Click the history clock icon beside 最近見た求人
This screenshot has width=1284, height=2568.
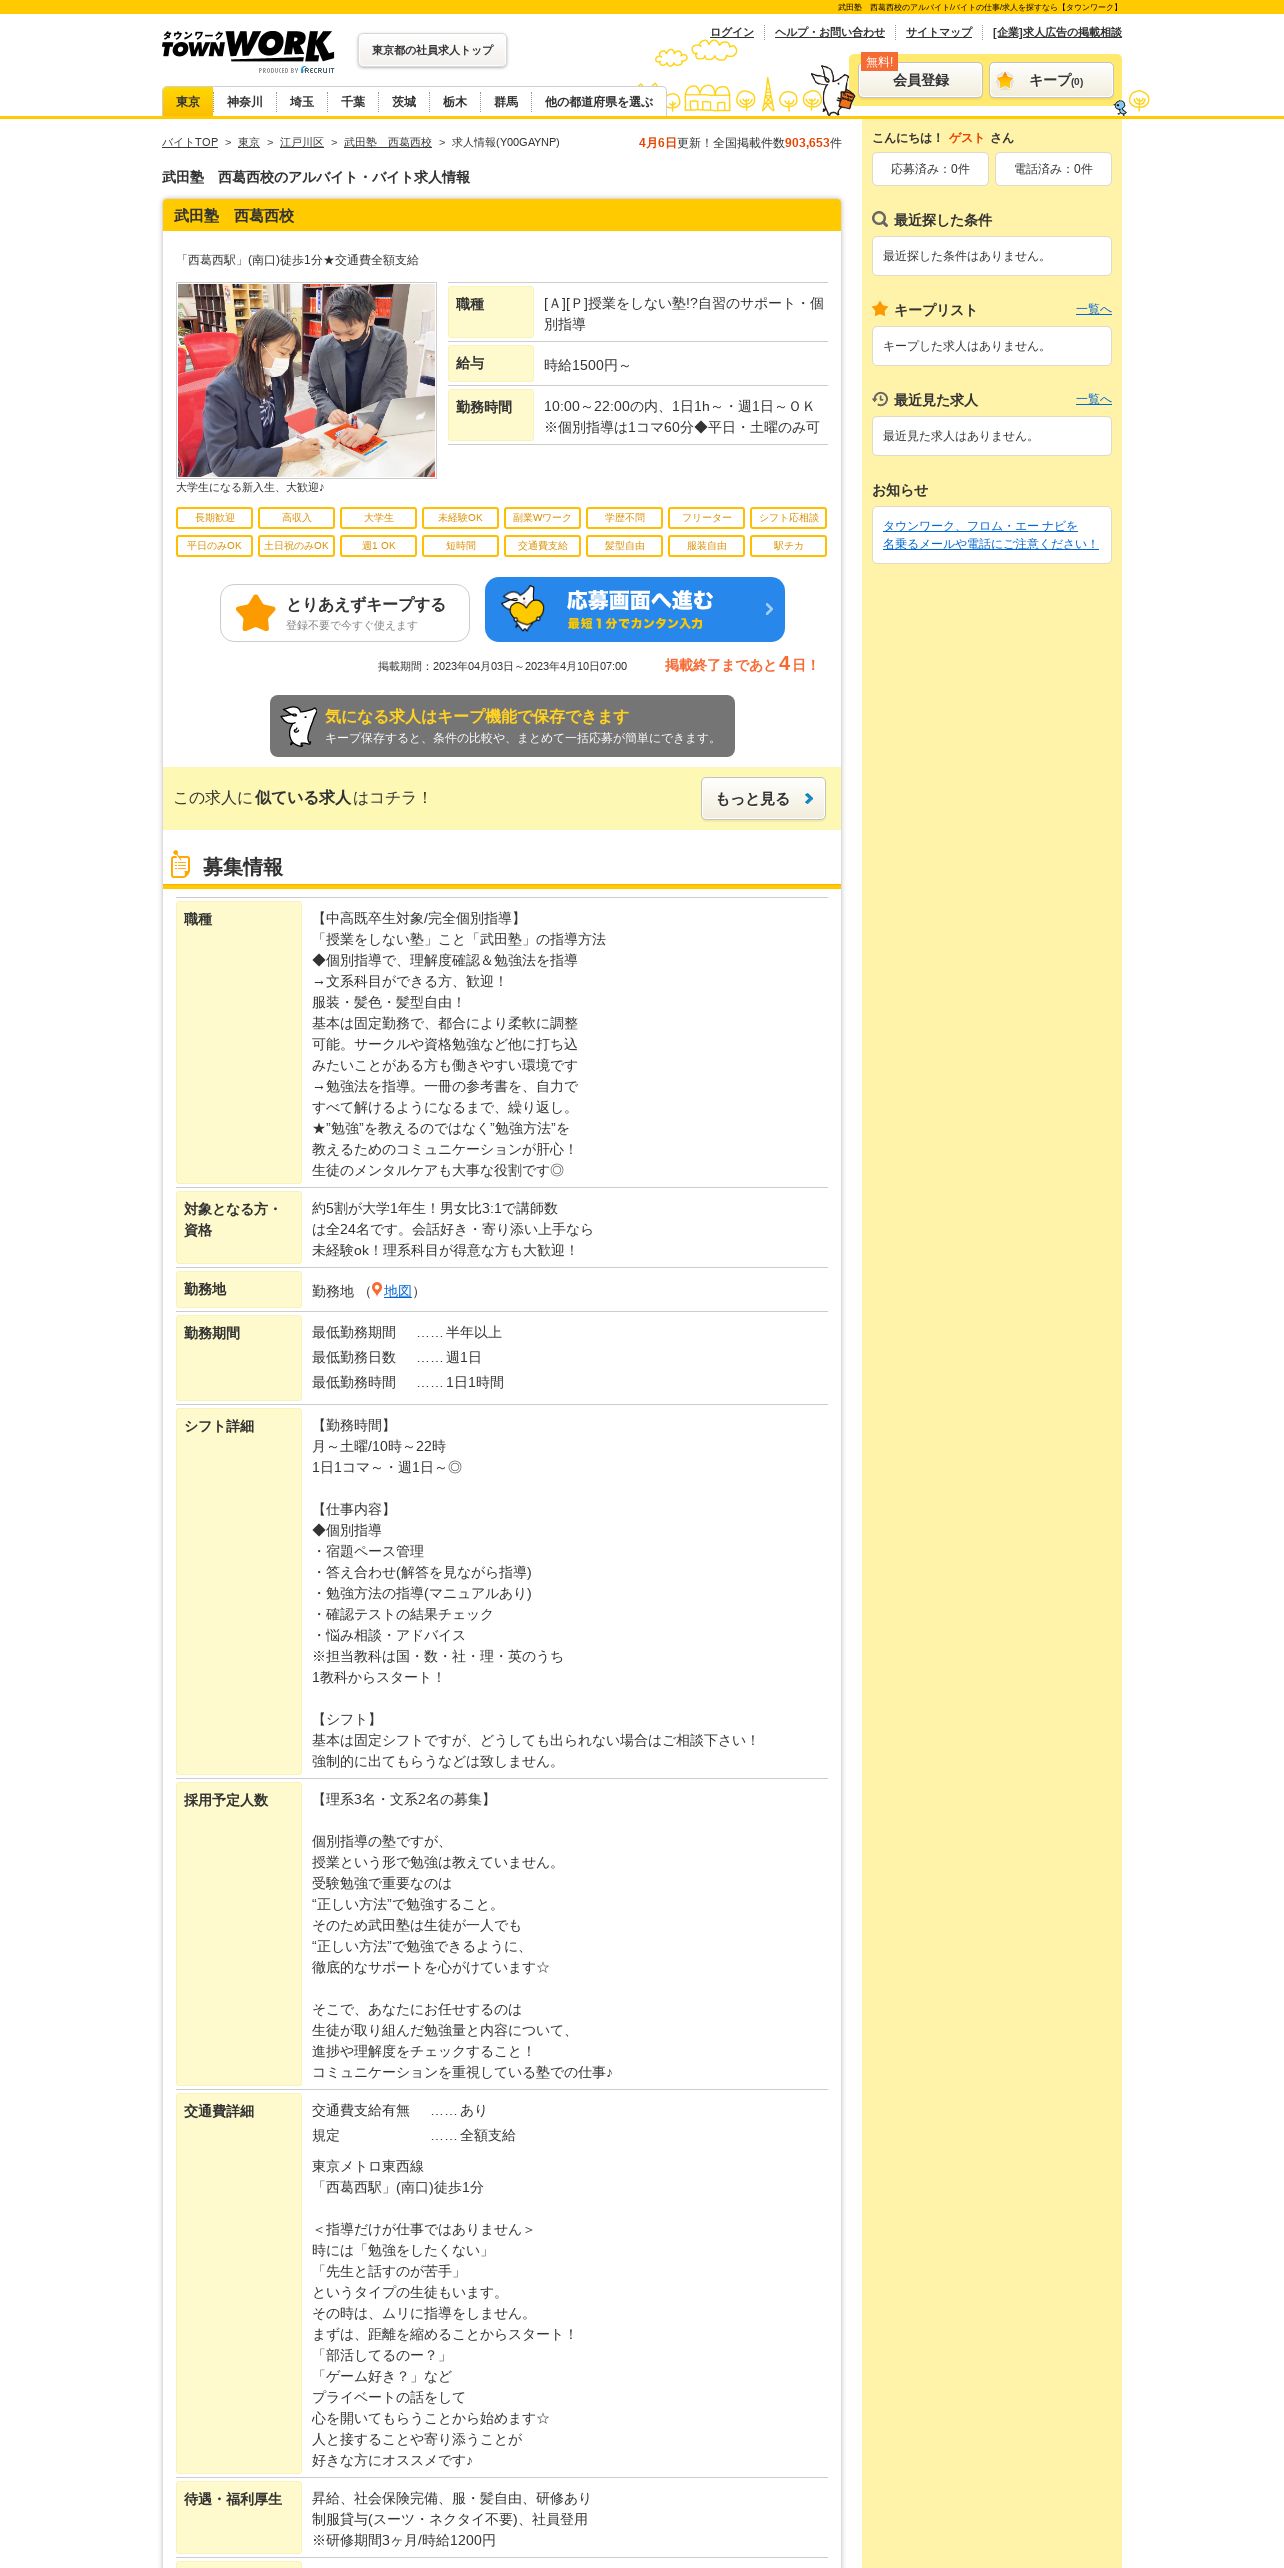[x=880, y=399]
